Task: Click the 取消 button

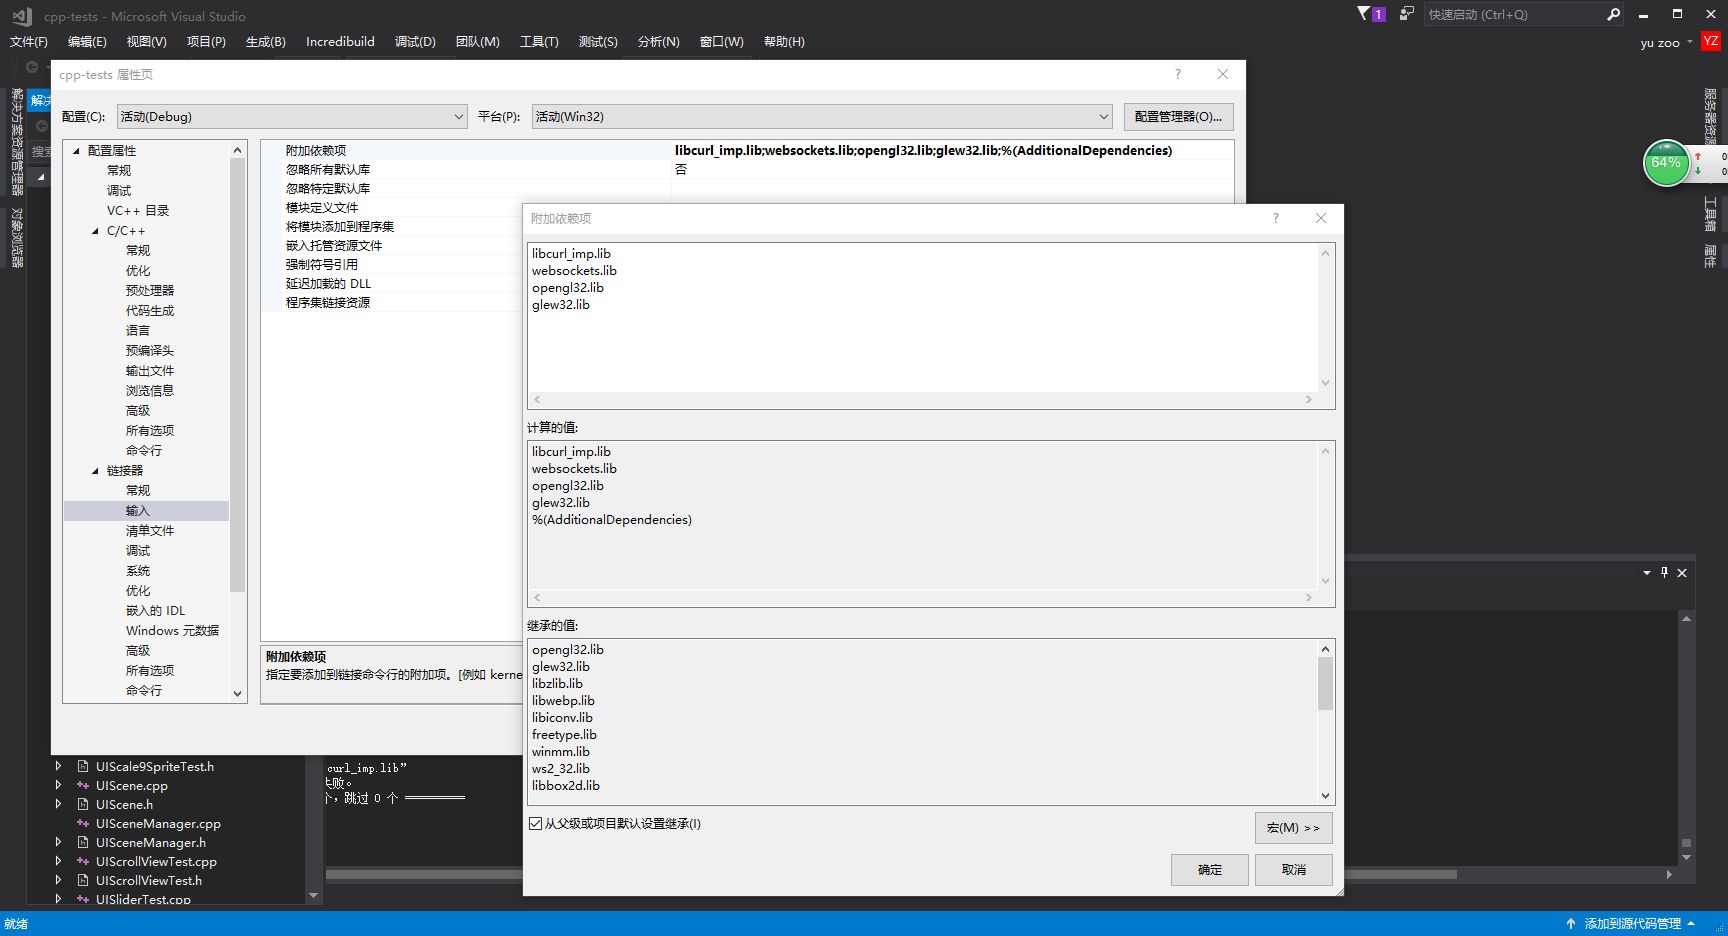Action: 1294,870
